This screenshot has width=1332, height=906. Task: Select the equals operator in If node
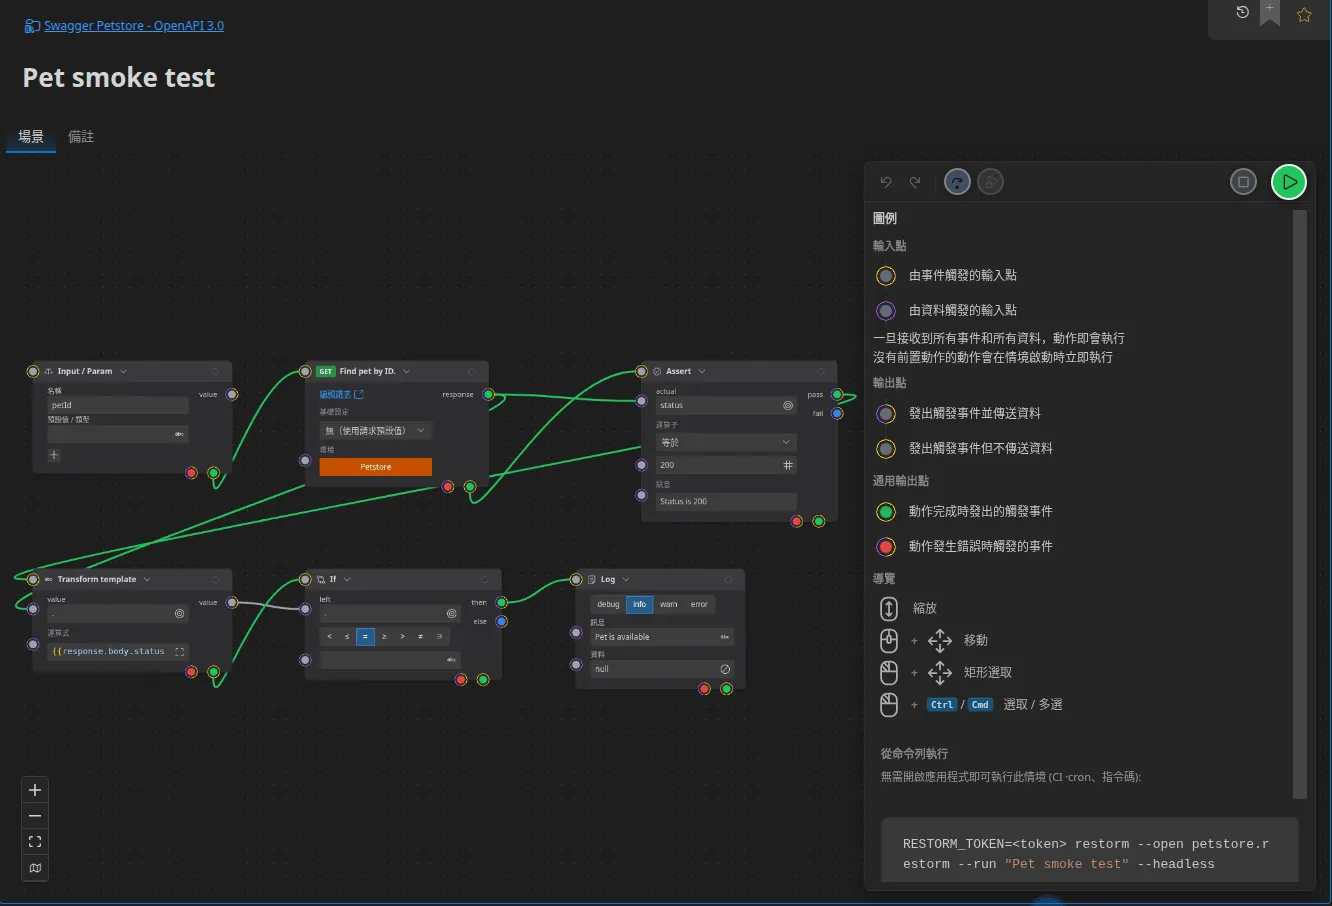point(366,636)
